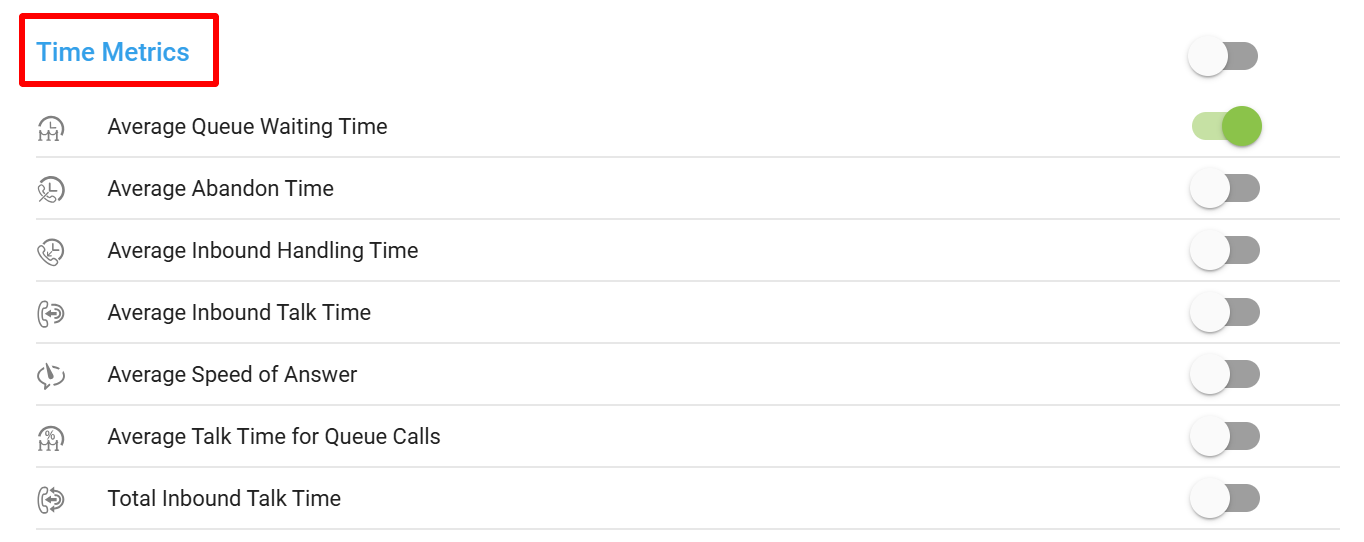Turn on Total Inbound Talk Time toggle
Screen dimensions: 1364x542
[x=1225, y=499]
